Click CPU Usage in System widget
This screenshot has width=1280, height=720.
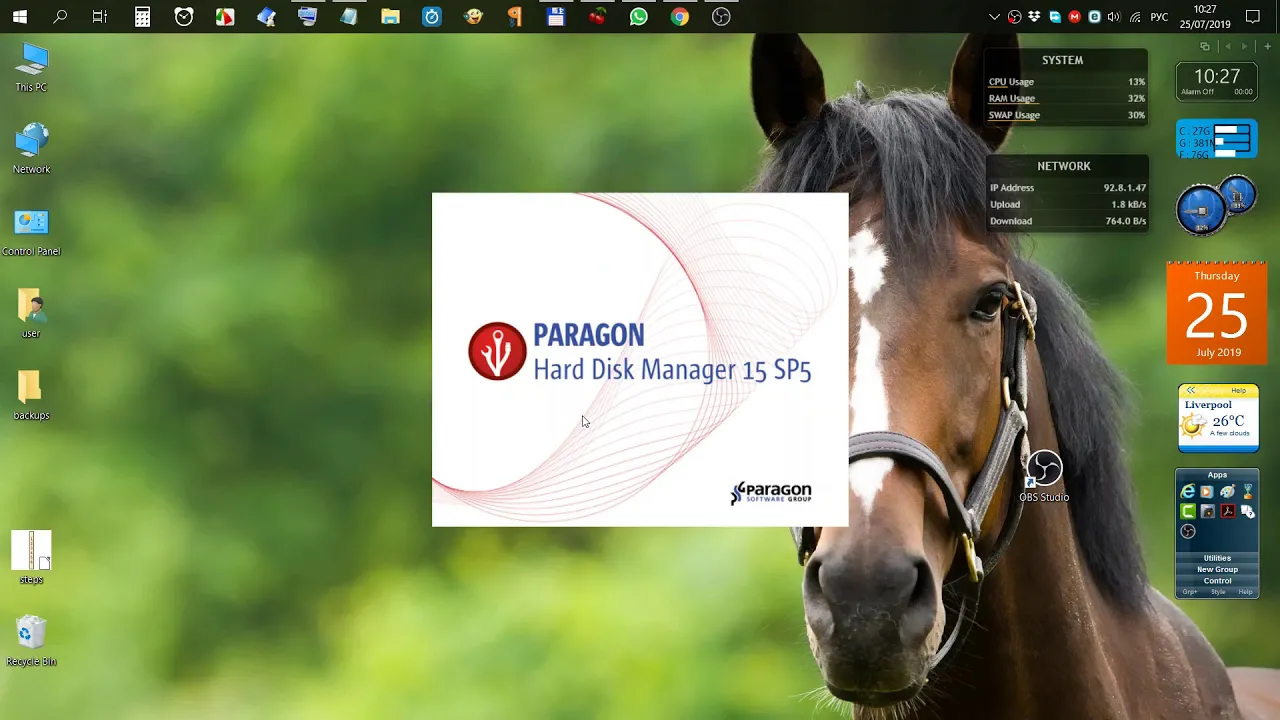pos(1066,82)
